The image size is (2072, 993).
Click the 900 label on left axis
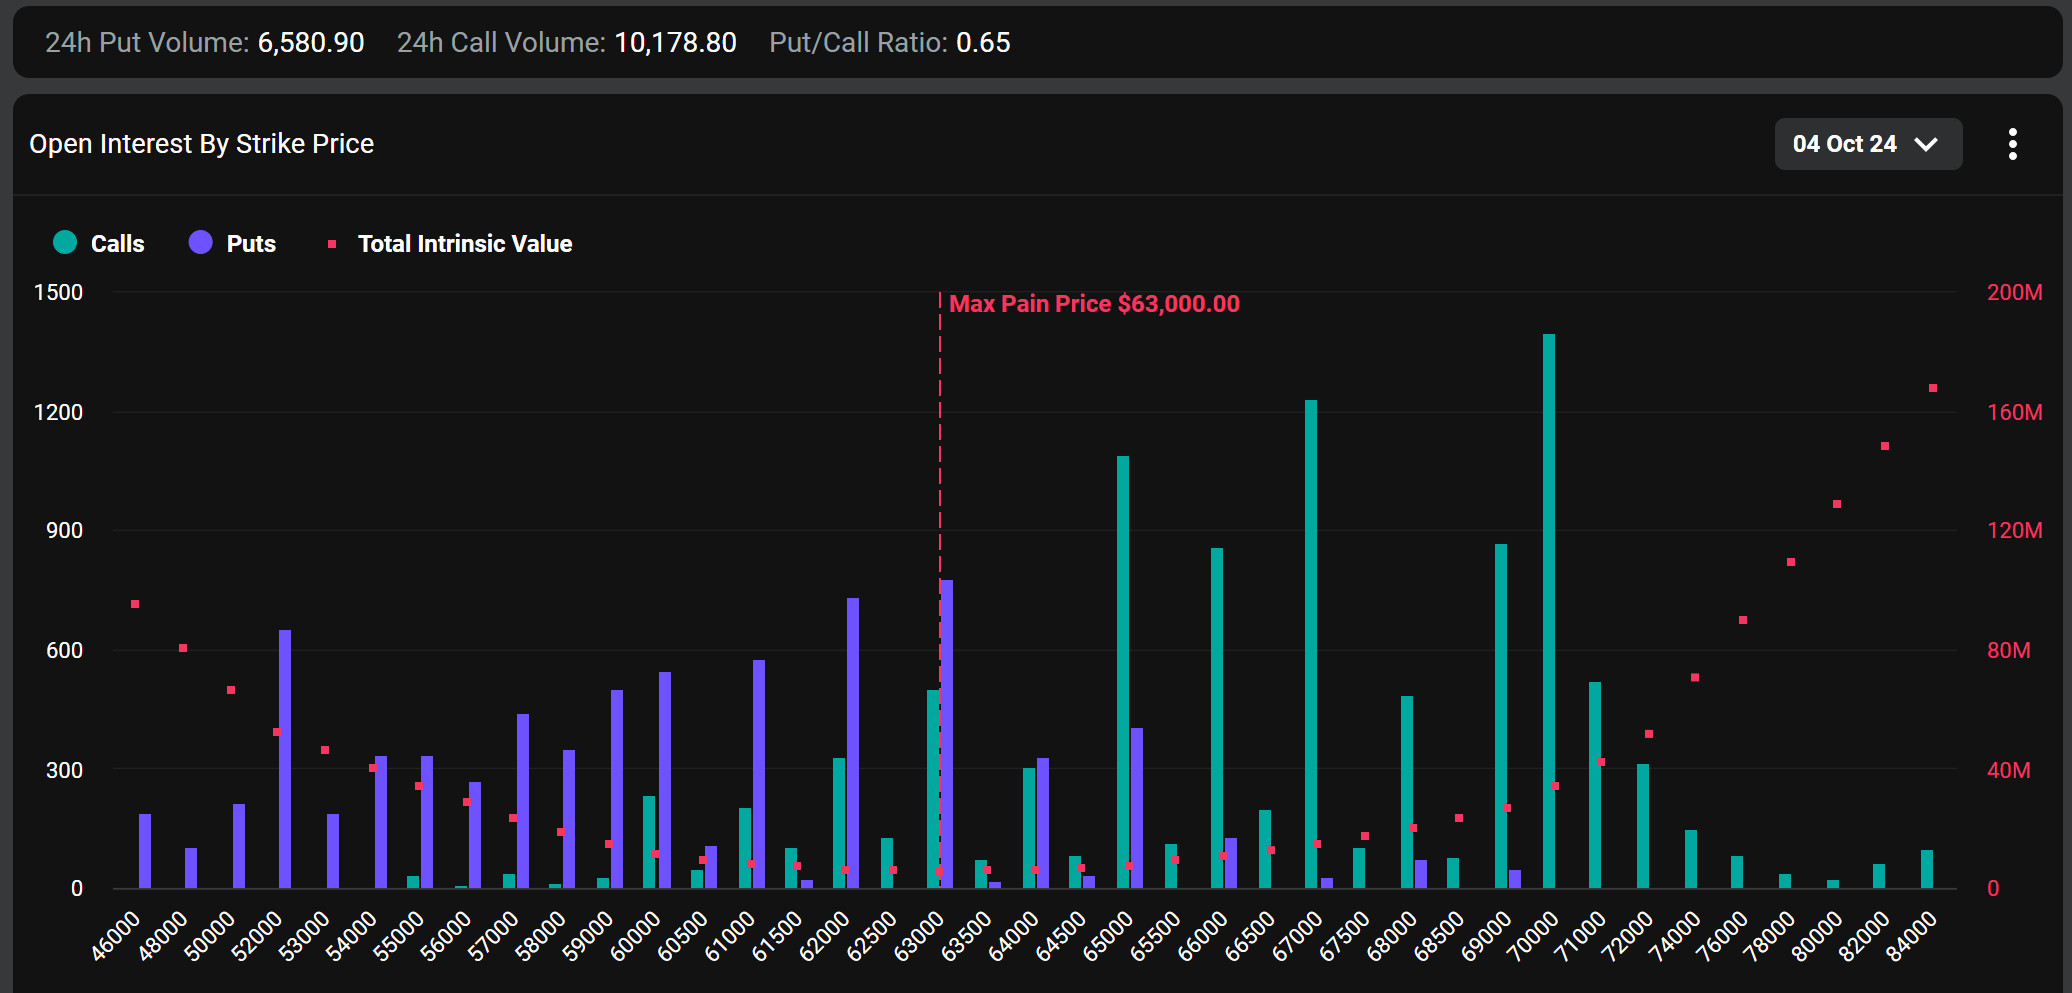[64, 530]
